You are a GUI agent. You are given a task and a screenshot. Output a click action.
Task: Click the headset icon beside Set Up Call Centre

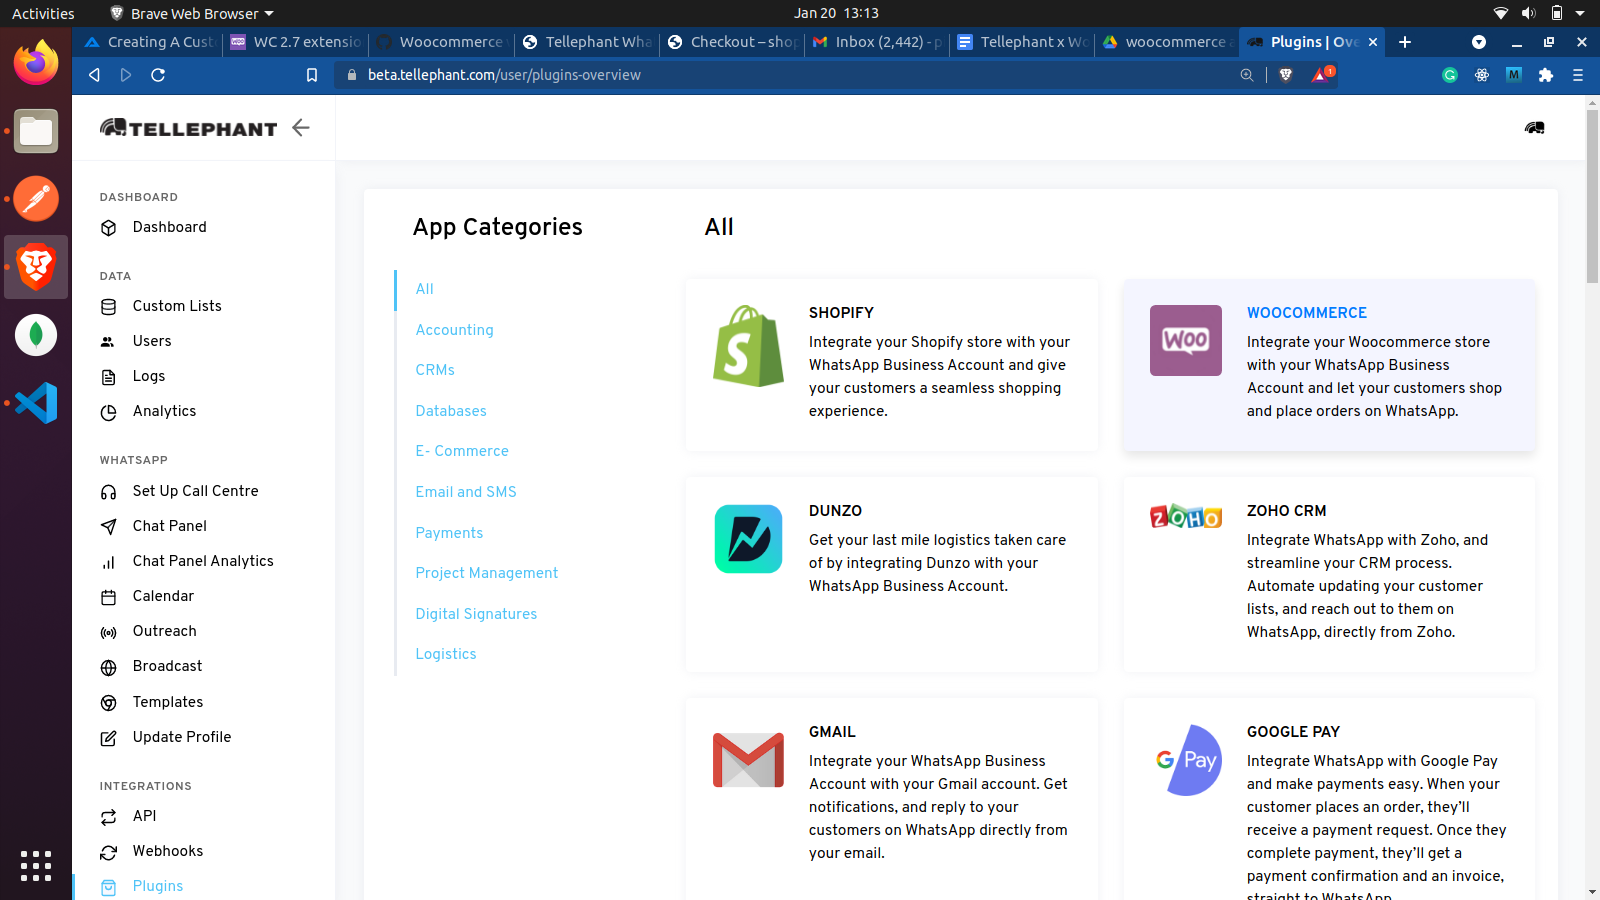tap(109, 492)
